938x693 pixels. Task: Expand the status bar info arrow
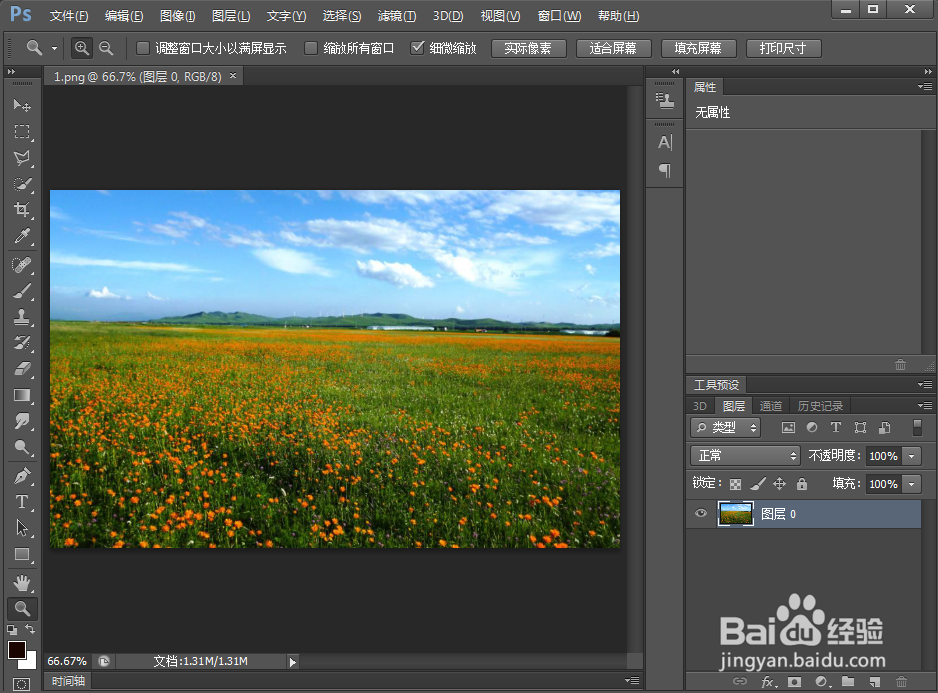click(x=293, y=662)
